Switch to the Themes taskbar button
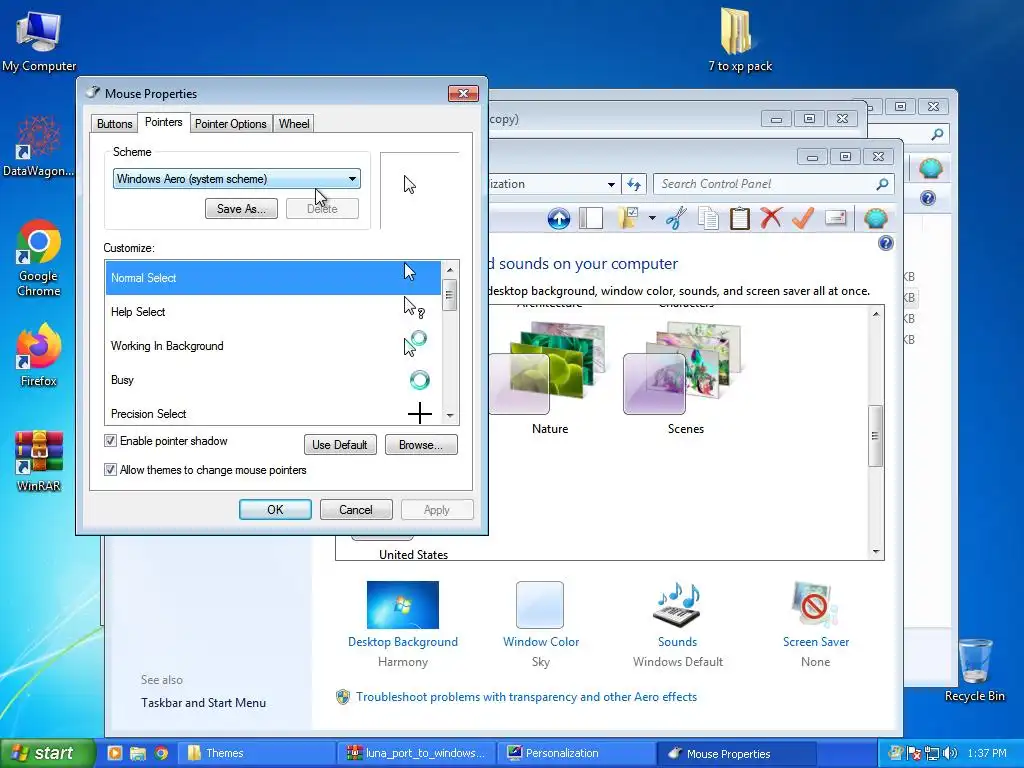 tap(258, 753)
